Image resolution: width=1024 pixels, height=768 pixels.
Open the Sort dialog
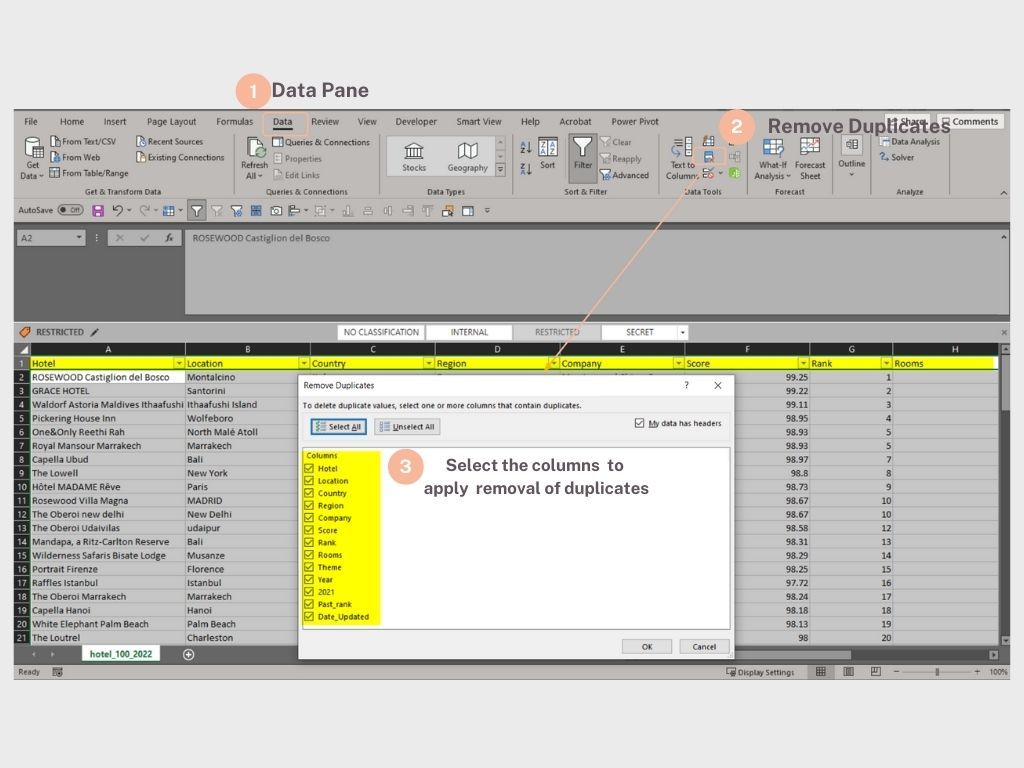point(547,154)
